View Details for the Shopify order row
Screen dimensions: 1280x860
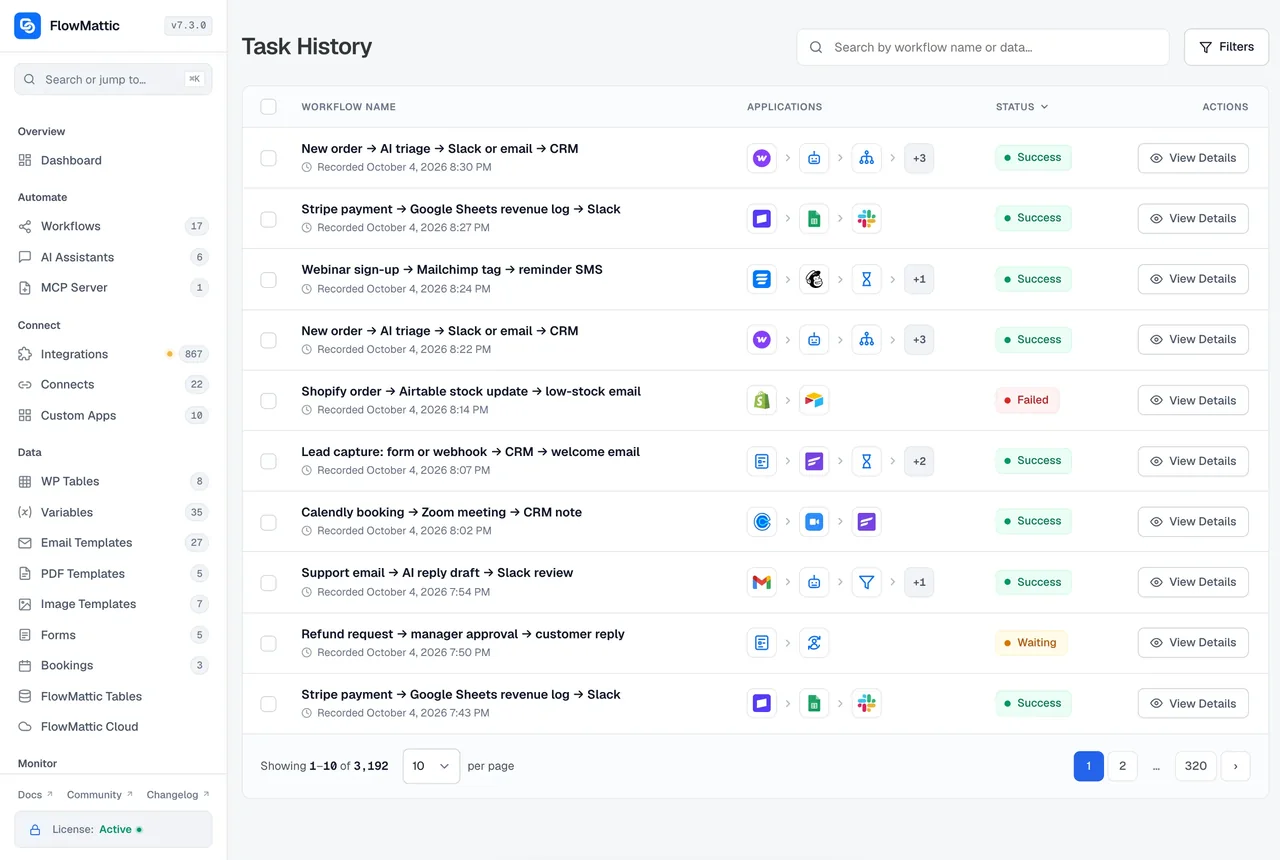[1193, 400]
